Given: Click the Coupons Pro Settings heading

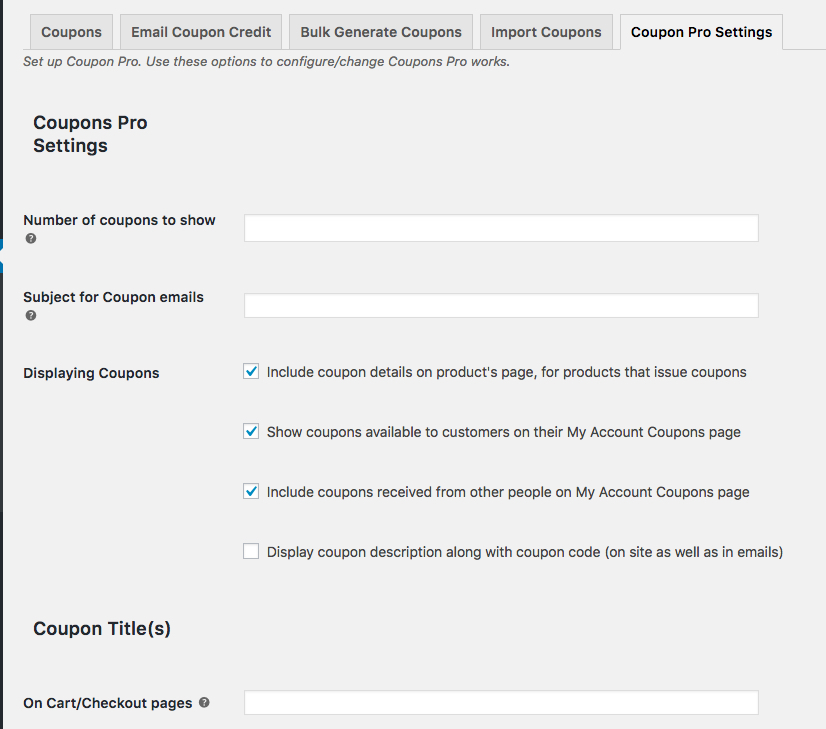Looking at the screenshot, I should point(90,134).
